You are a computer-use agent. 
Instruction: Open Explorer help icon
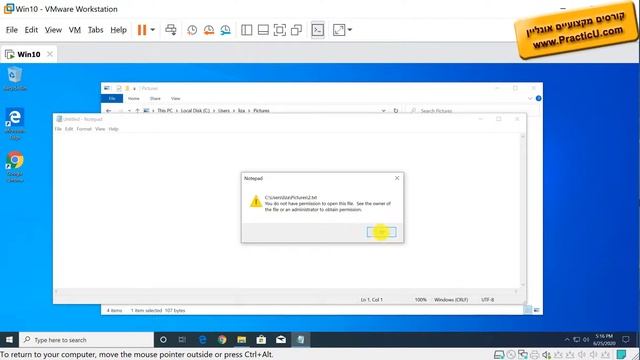538,98
